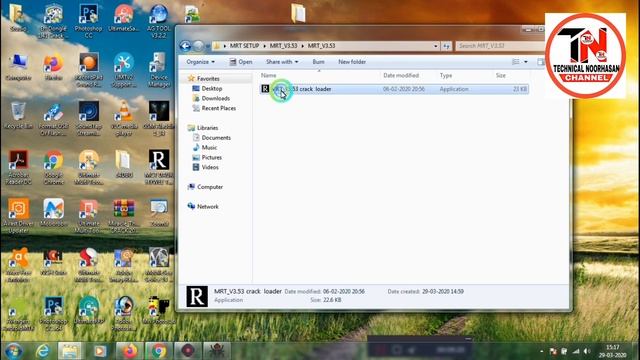Image resolution: width=640 pixels, height=360 pixels.
Task: Select middle MRT_V3.53 breadcrumb segment
Action: [283, 46]
